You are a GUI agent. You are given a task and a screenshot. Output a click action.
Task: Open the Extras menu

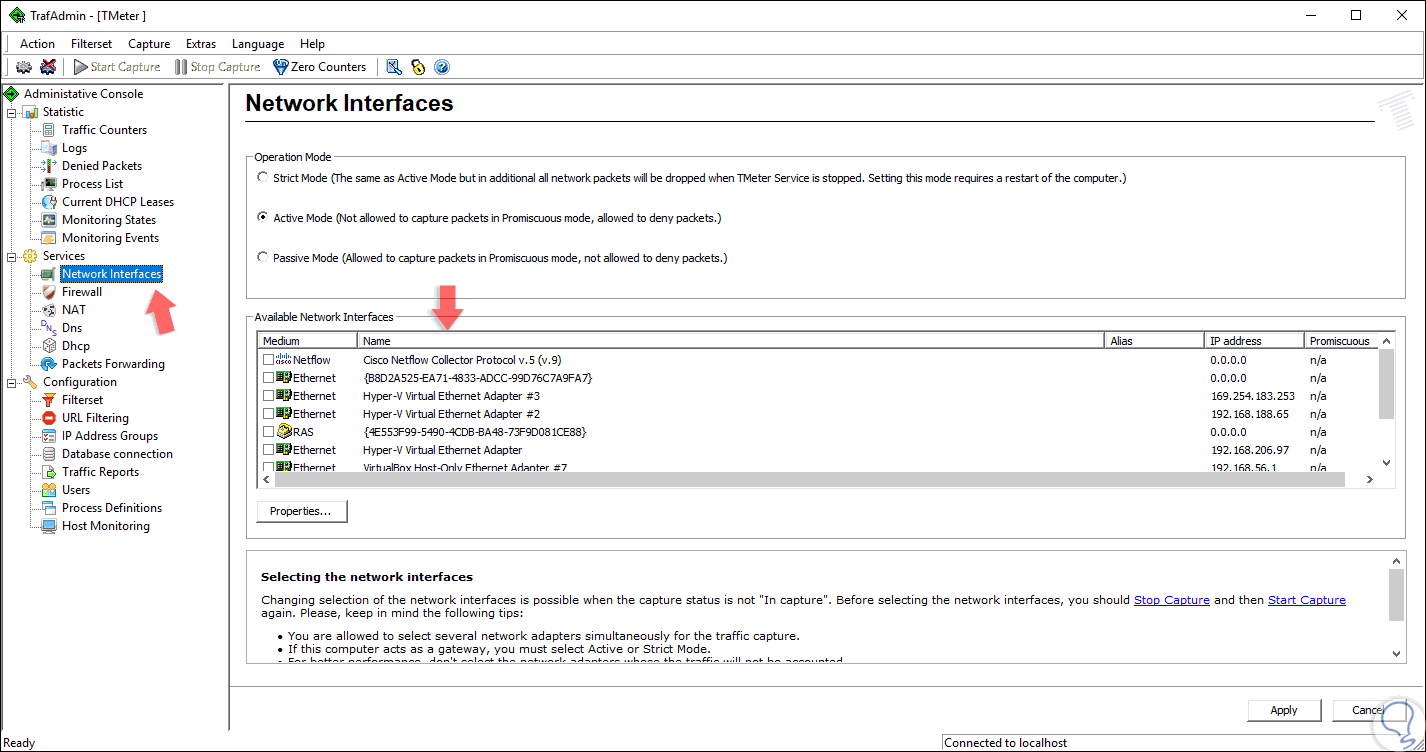pyautogui.click(x=201, y=44)
